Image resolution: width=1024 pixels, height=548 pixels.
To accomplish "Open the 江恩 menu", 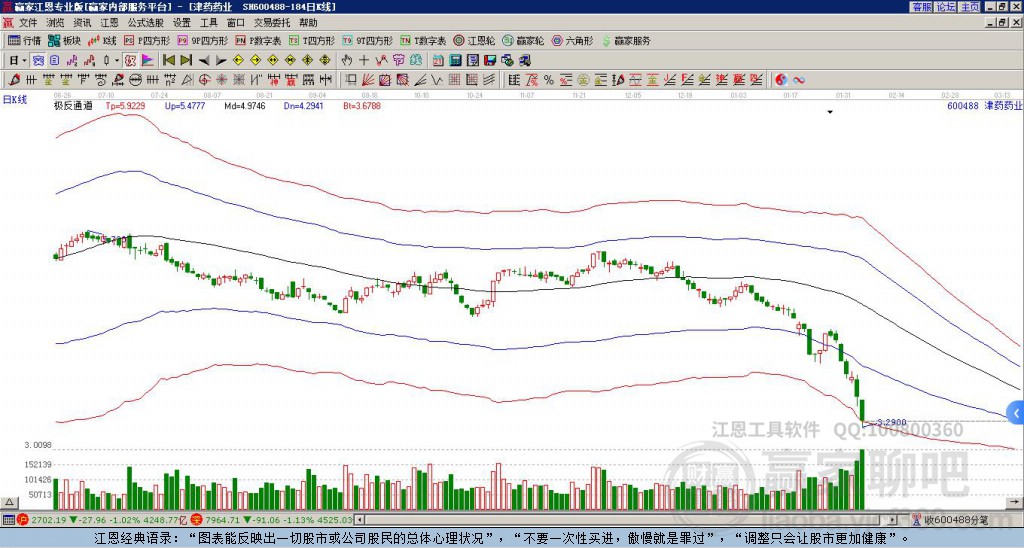I will 110,23.
